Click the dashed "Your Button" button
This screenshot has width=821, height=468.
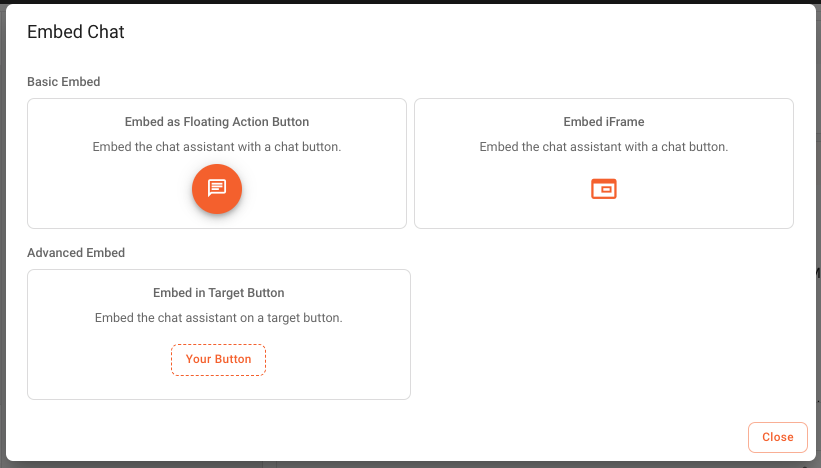218,360
